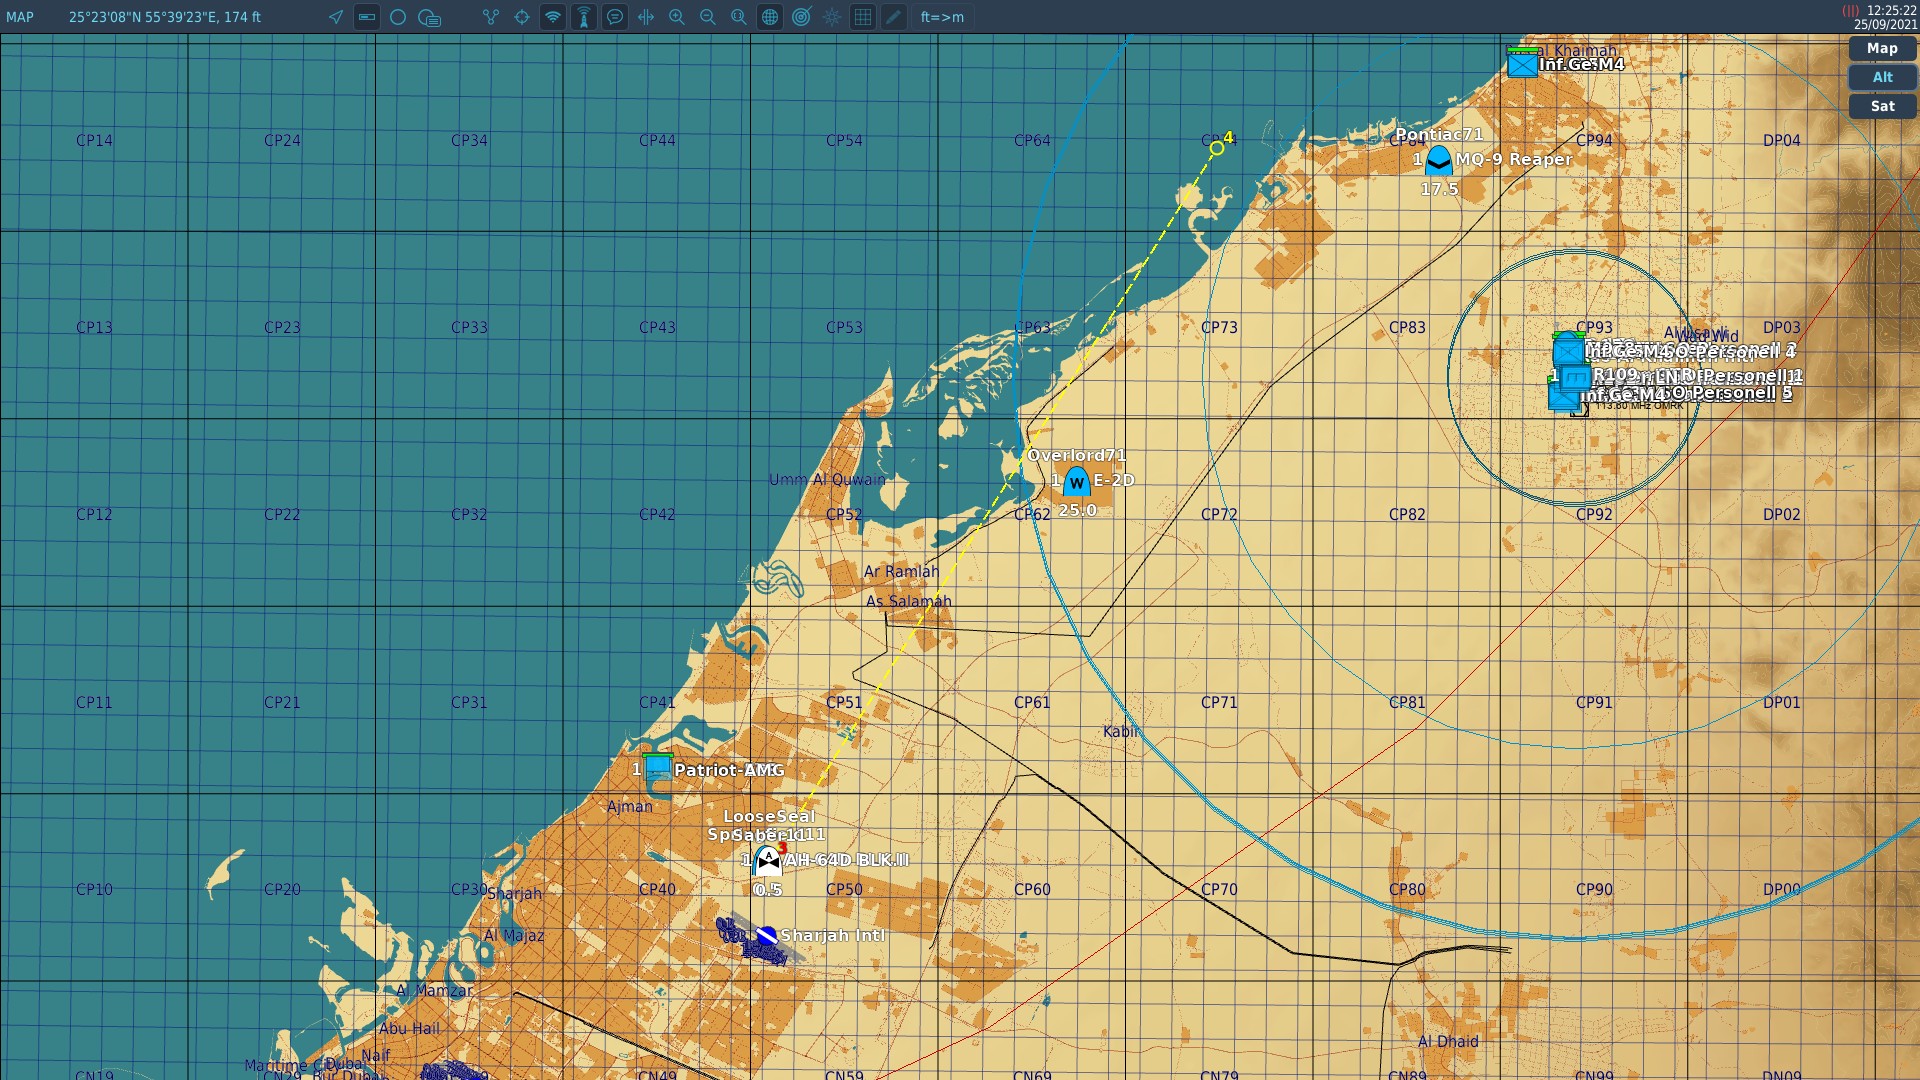Select the Sat imagery mode button
1920x1080 pixels.
[1882, 106]
